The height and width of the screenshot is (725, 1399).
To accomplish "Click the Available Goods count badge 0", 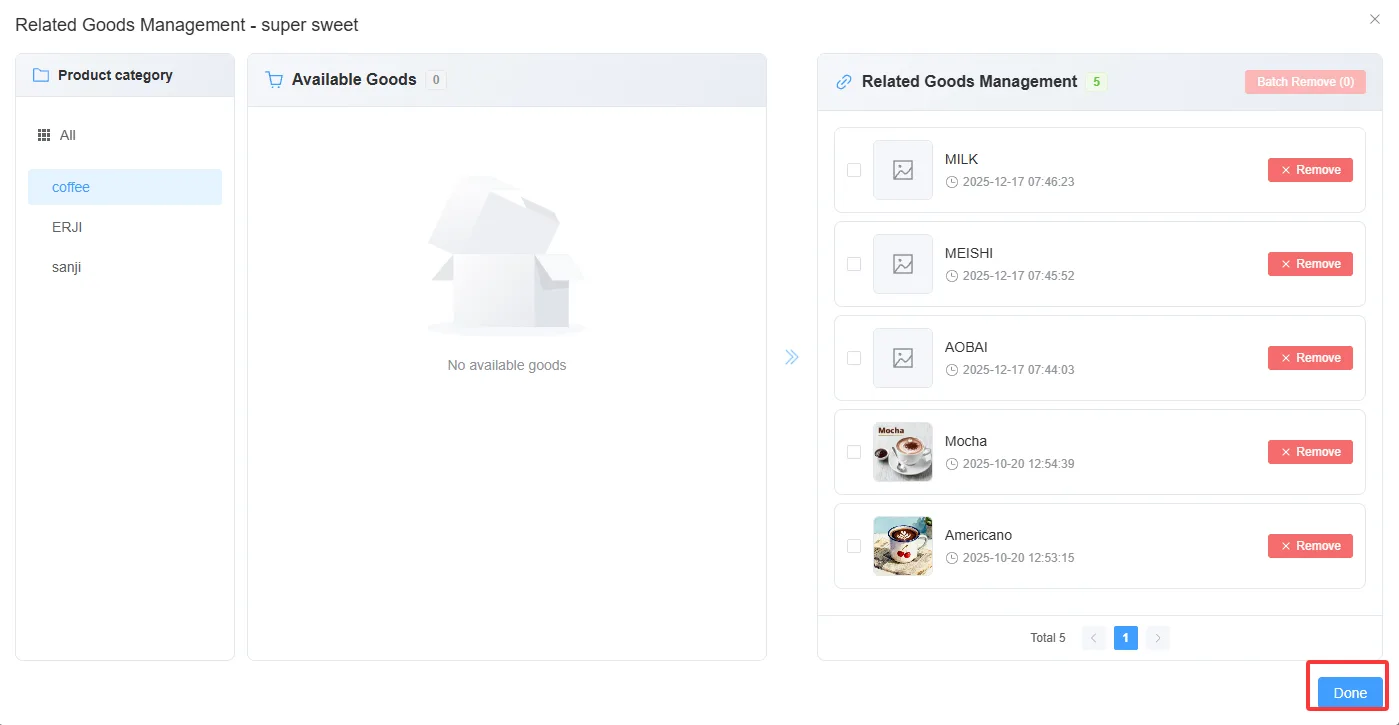I will (436, 80).
